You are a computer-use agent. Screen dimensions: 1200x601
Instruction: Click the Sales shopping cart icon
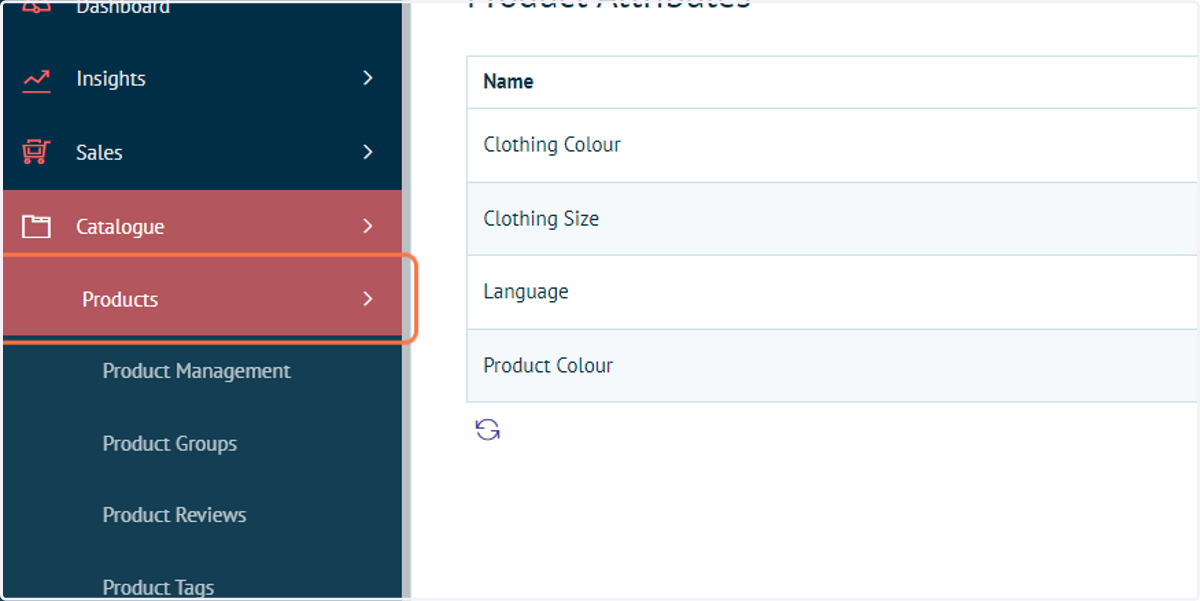click(x=36, y=153)
